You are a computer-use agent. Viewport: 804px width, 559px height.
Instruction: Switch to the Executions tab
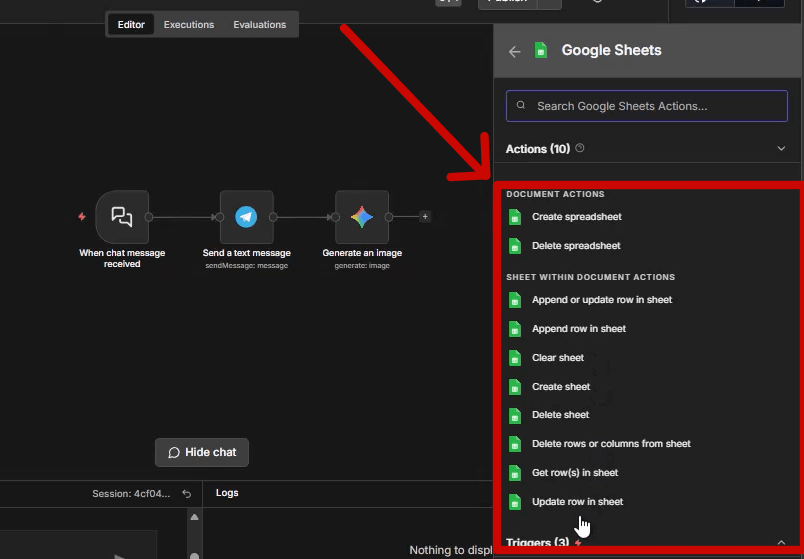click(x=189, y=24)
